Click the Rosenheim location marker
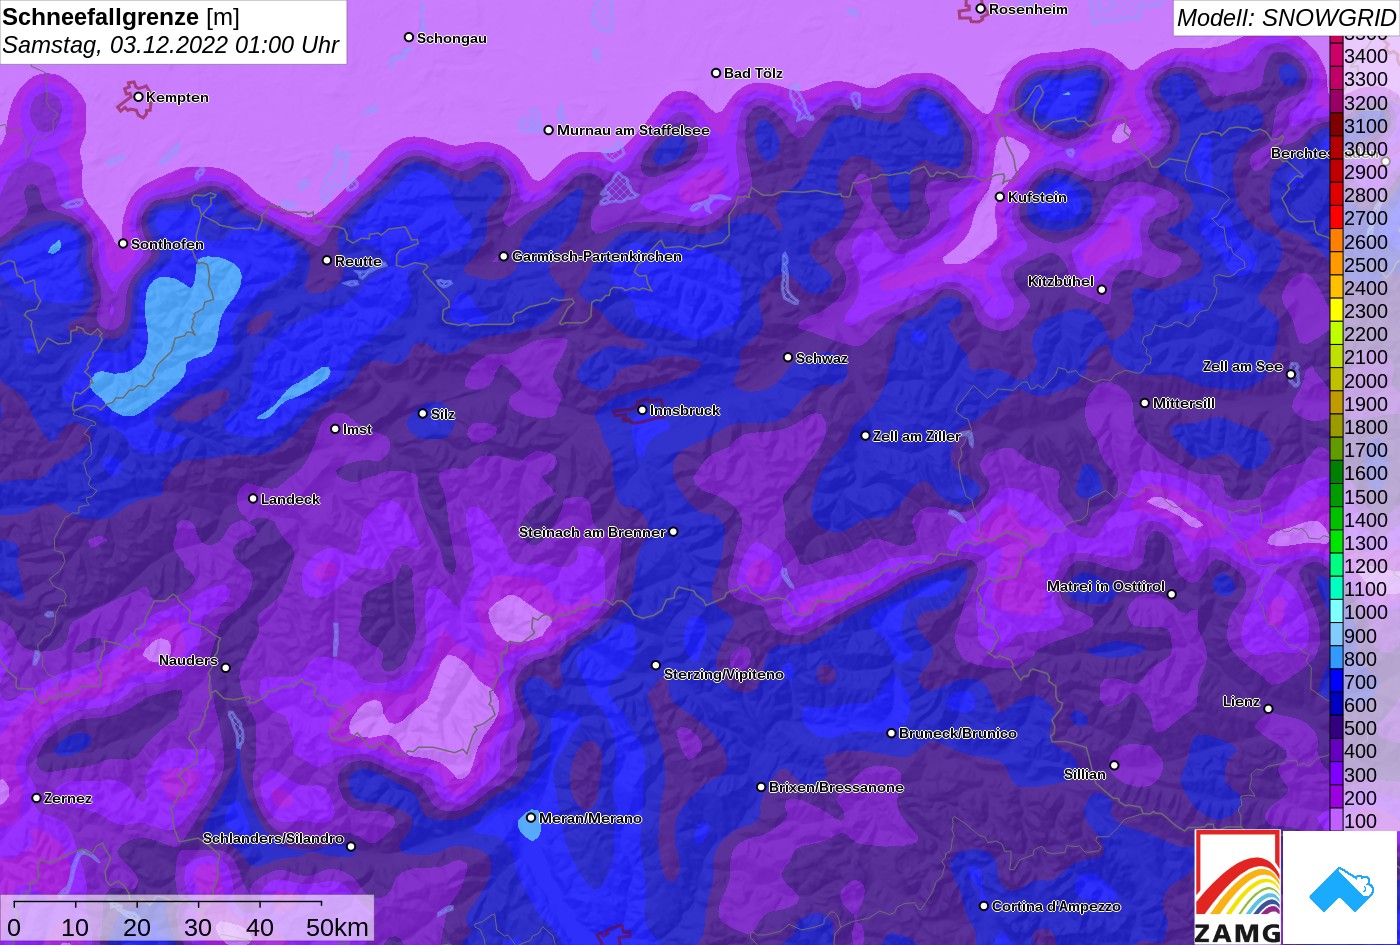The image size is (1400, 945). point(981,9)
